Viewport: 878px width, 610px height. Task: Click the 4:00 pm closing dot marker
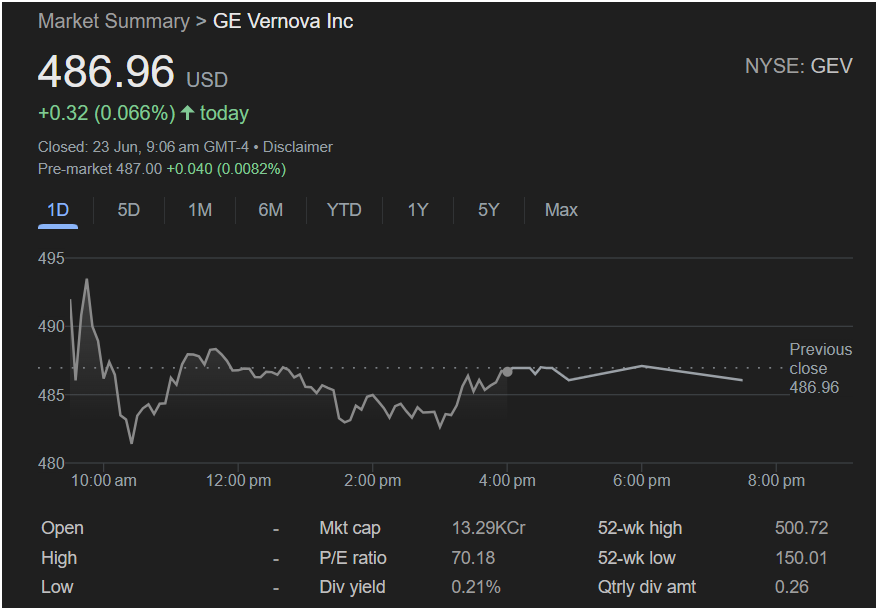click(x=507, y=372)
